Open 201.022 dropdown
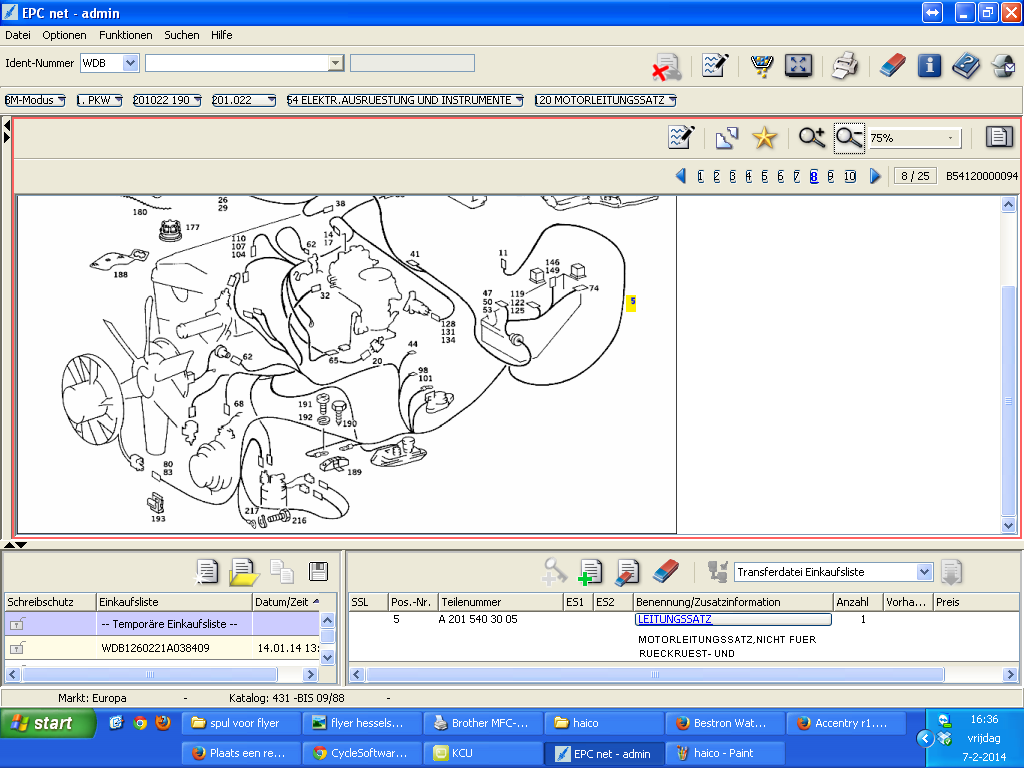Viewport: 1024px width, 768px height. [244, 100]
